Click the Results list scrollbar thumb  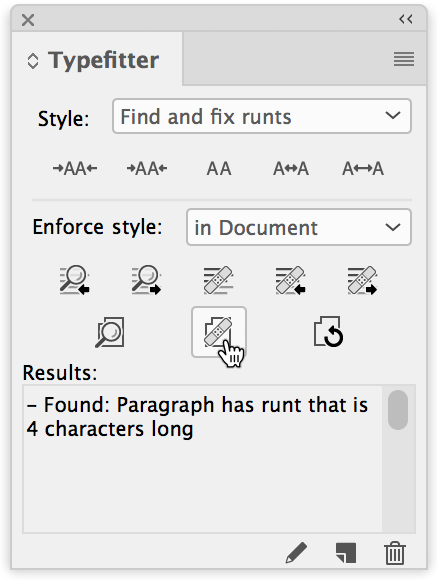398,410
